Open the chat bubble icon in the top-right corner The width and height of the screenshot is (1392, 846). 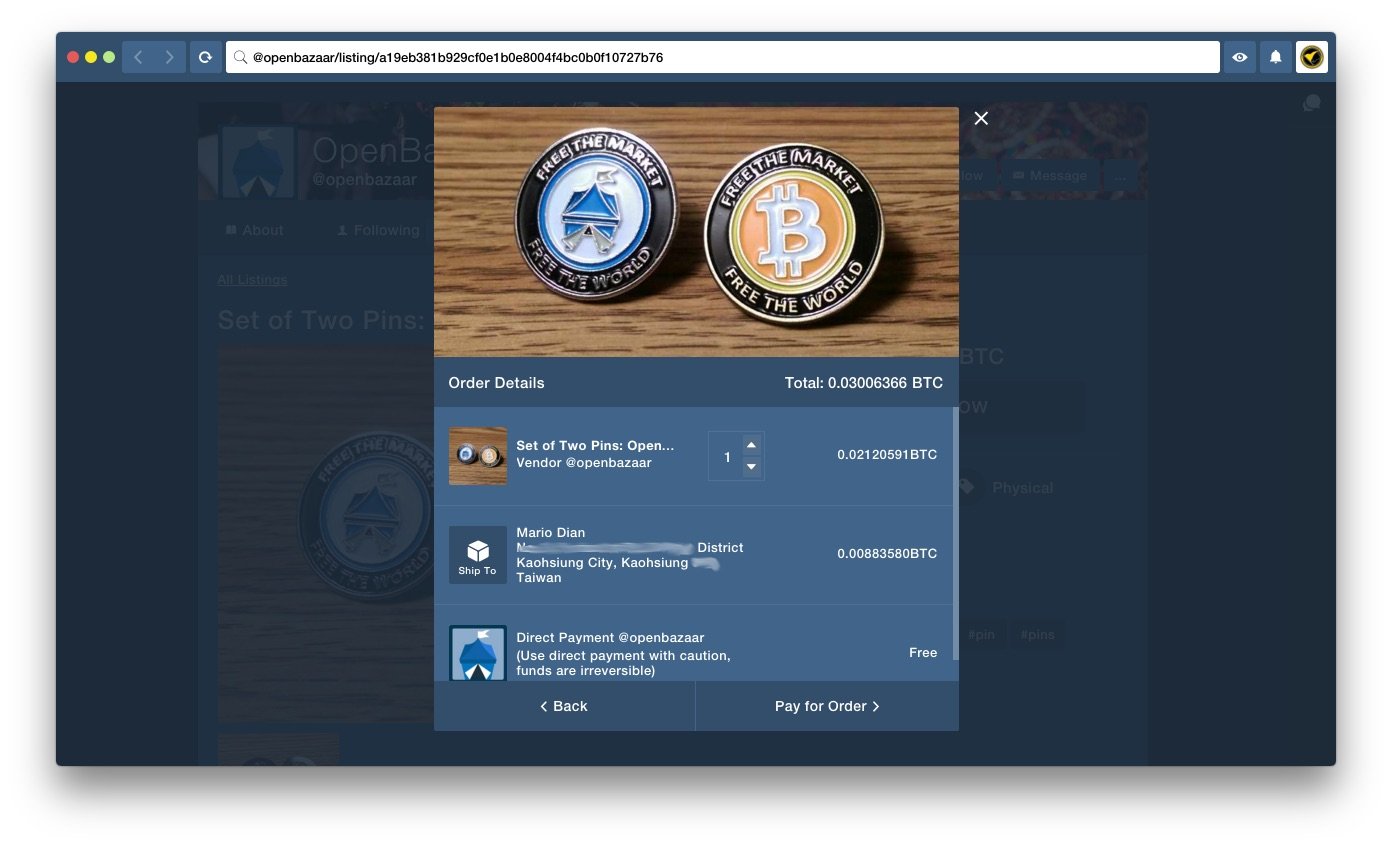click(x=1312, y=103)
